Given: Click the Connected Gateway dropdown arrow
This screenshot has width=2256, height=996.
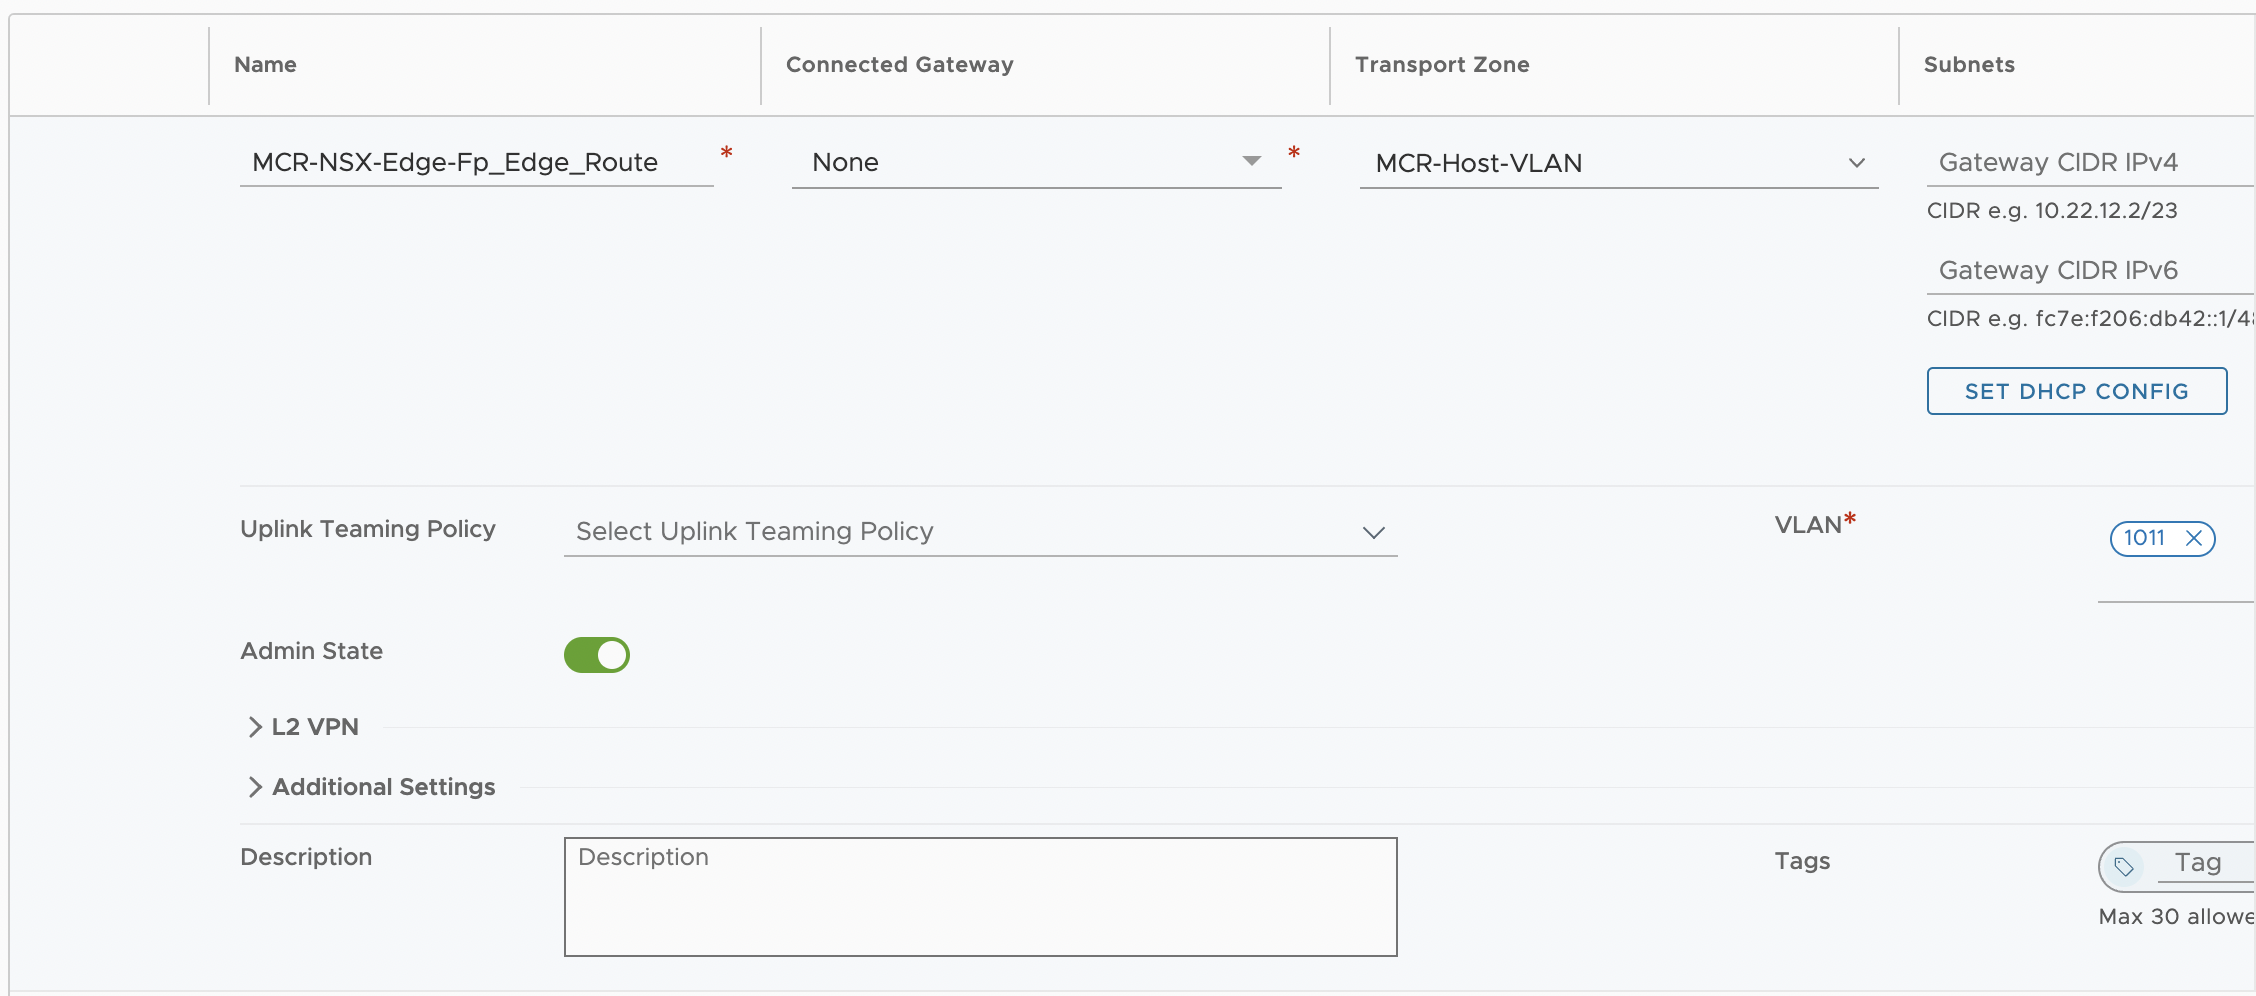Looking at the screenshot, I should [1251, 161].
